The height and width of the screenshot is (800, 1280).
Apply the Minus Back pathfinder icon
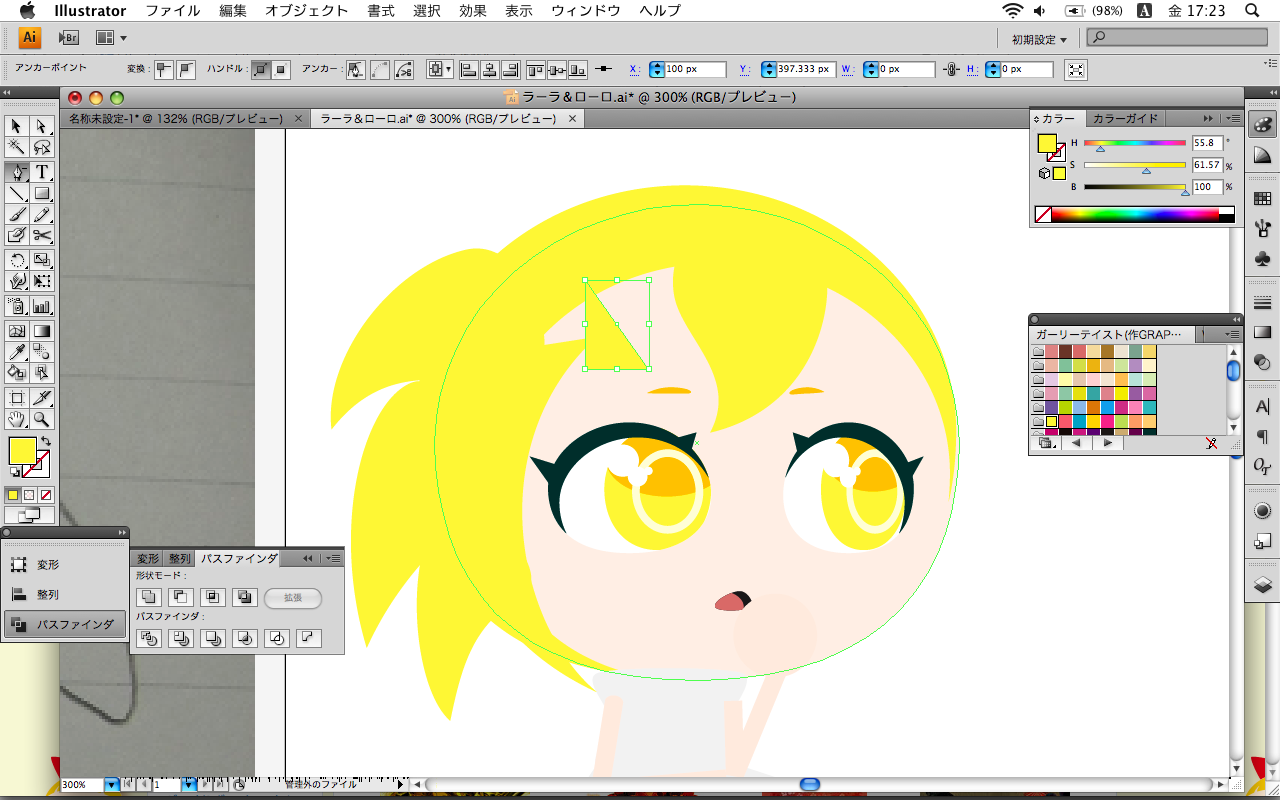(309, 638)
